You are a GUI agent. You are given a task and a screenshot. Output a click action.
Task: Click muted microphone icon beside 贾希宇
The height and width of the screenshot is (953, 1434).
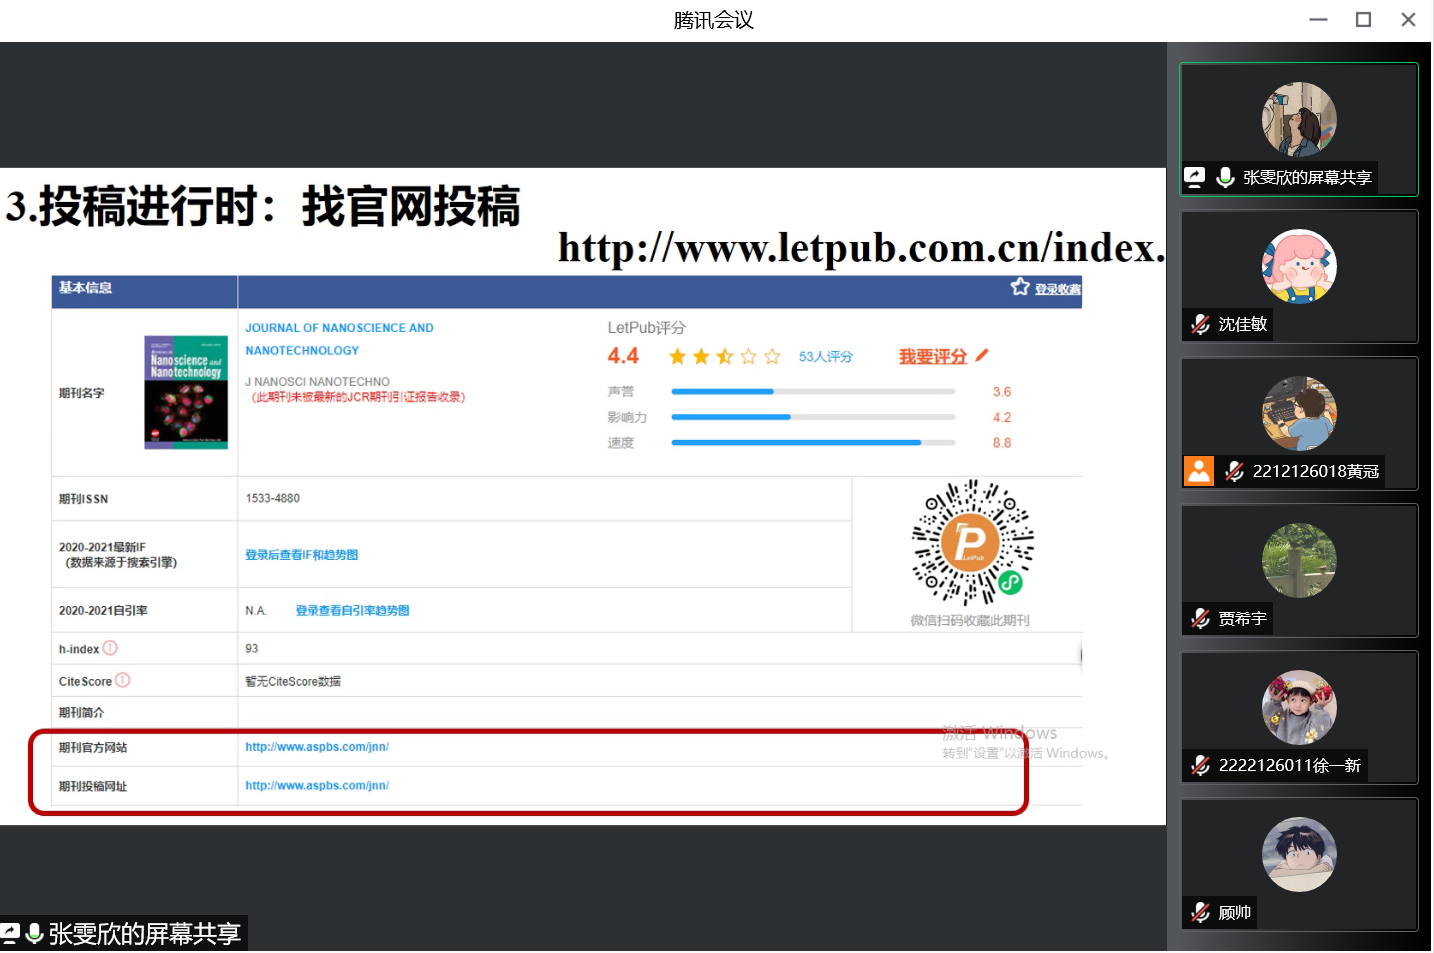[1201, 619]
